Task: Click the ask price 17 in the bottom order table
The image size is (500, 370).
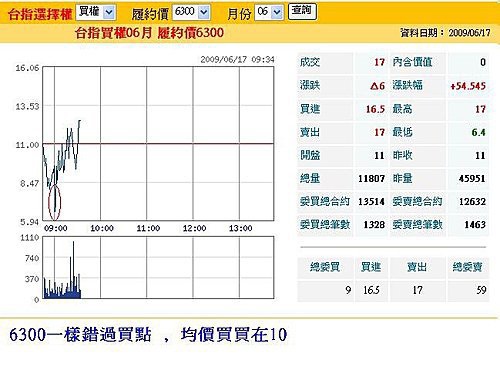Action: [x=417, y=290]
